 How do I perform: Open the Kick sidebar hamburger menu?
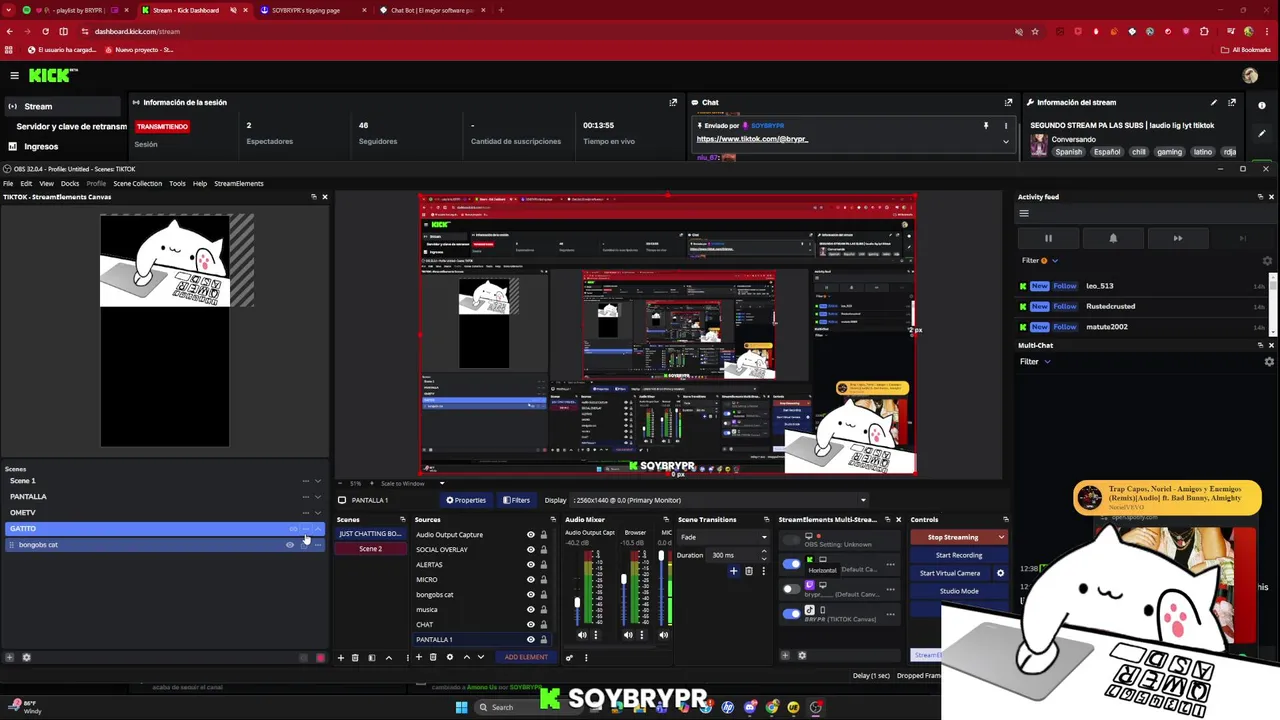14,75
